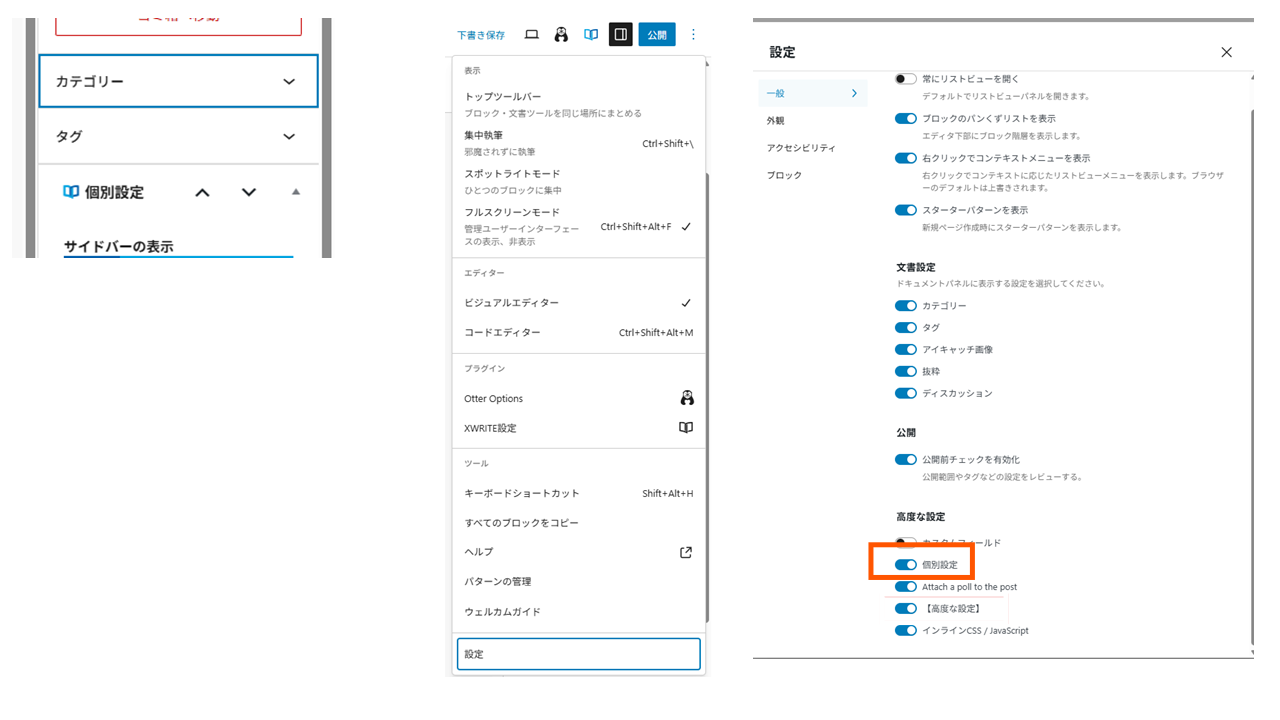Toggle the settings sidebar panel icon
This screenshot has width=1280, height=720.
[620, 35]
